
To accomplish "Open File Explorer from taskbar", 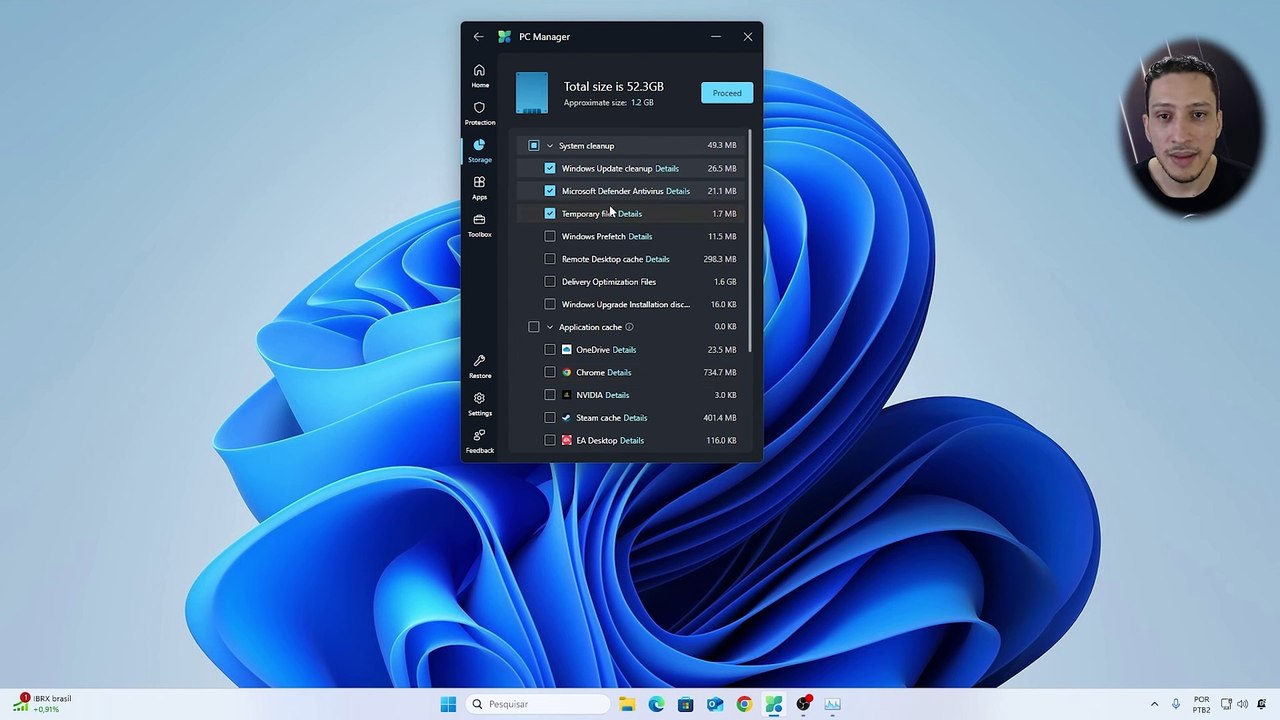I will pos(627,704).
